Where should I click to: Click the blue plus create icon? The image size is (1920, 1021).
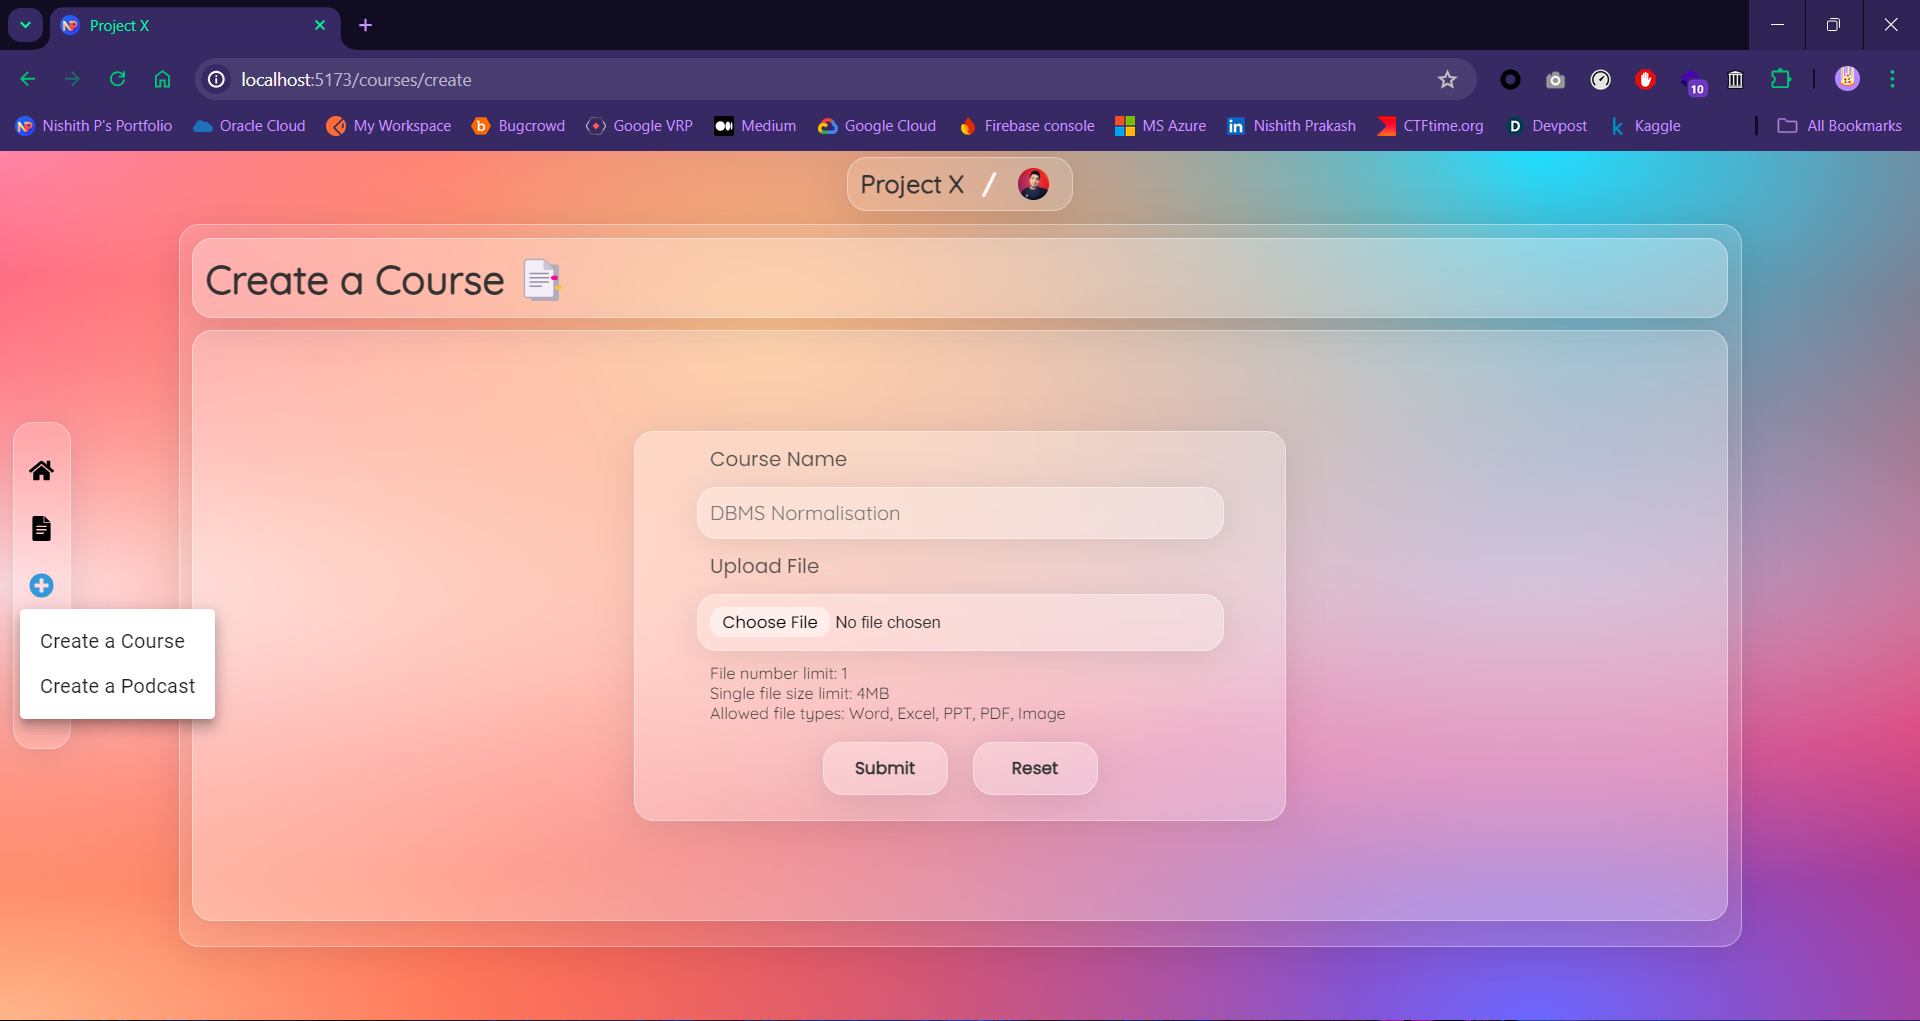(x=41, y=585)
